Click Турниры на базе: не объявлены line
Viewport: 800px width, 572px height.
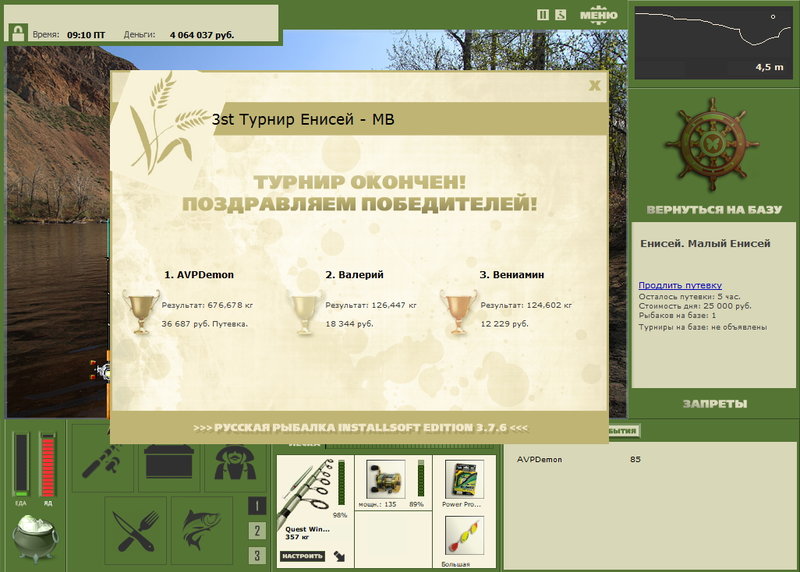tap(703, 327)
